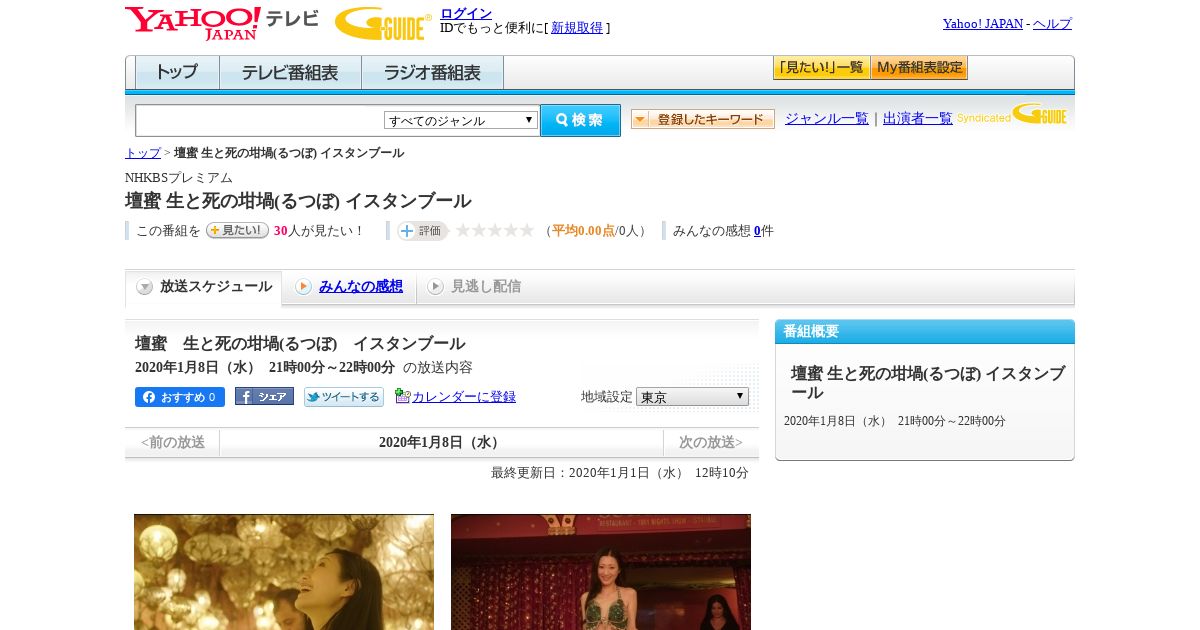Click the Facebook おすすめ button
Image resolution: width=1200 pixels, height=630 pixels.
point(180,397)
